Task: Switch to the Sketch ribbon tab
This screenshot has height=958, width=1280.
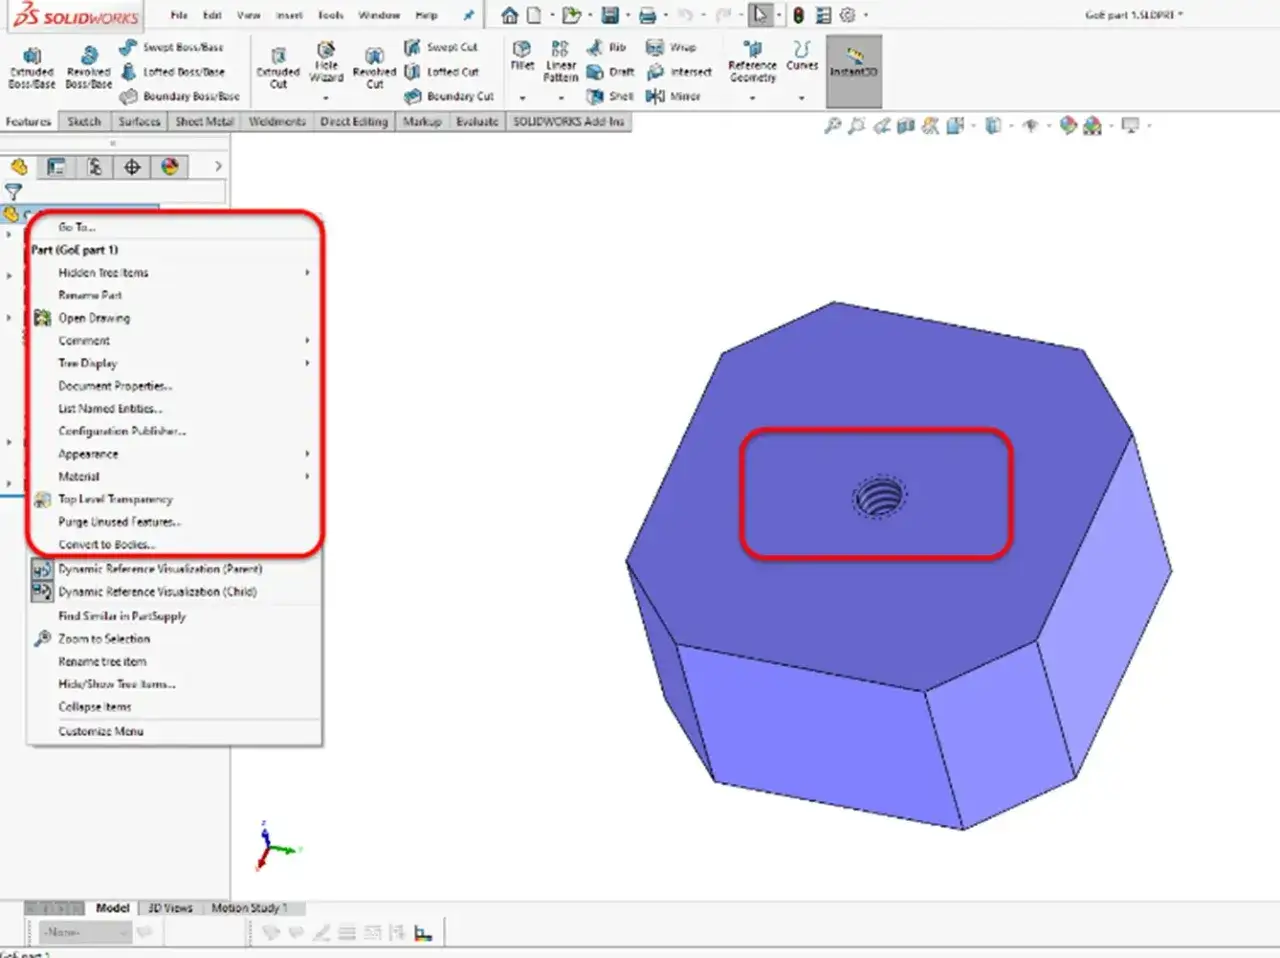Action: coord(84,122)
